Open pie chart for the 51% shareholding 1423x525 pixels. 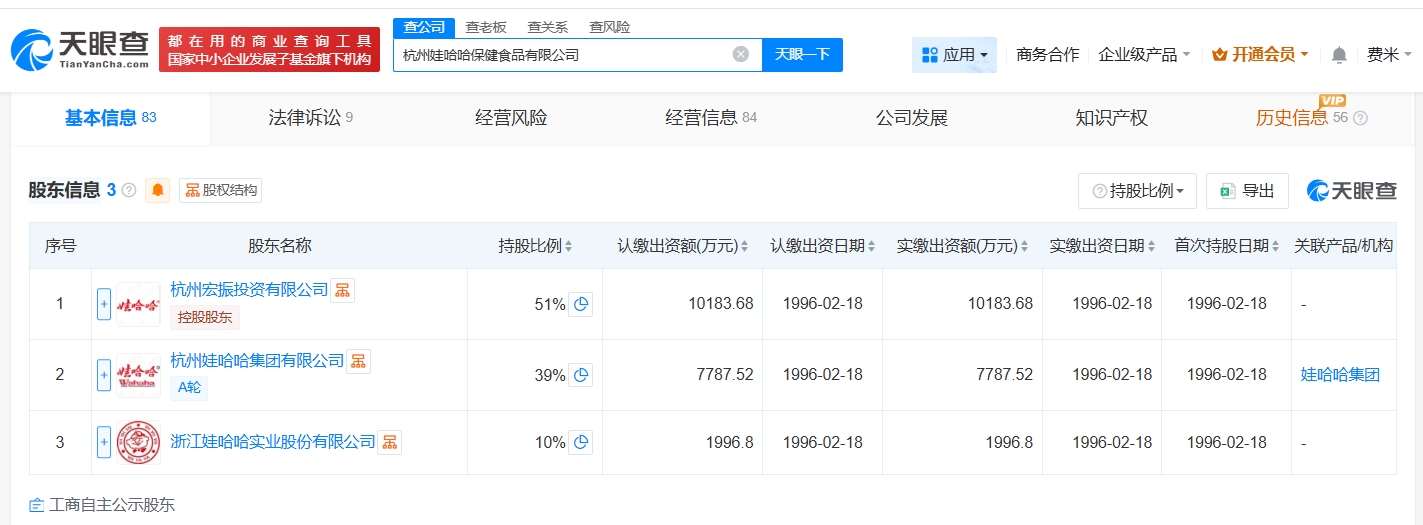(x=580, y=304)
